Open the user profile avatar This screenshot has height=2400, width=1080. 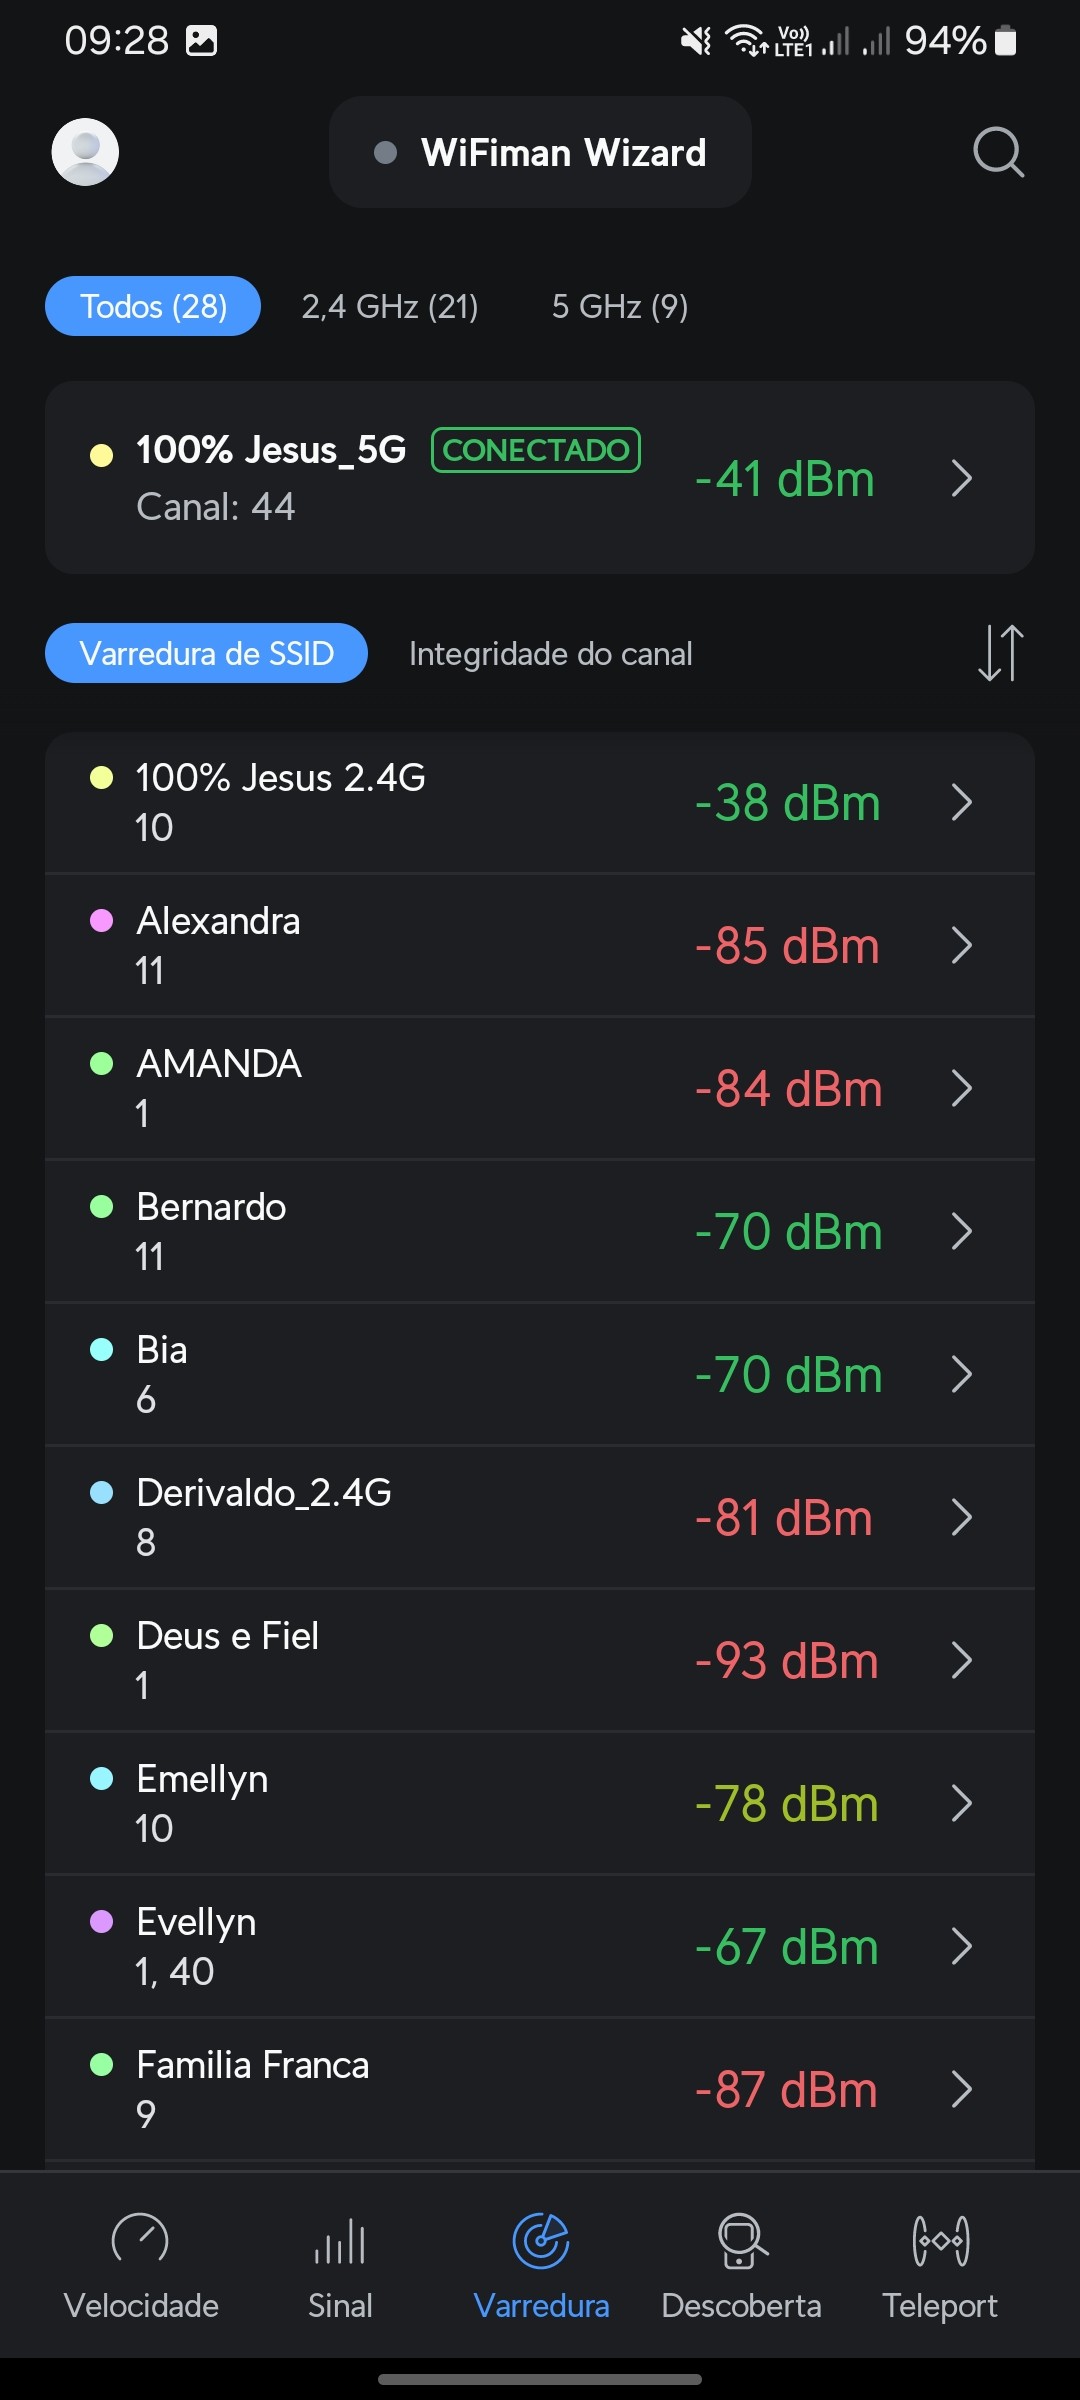pos(85,152)
